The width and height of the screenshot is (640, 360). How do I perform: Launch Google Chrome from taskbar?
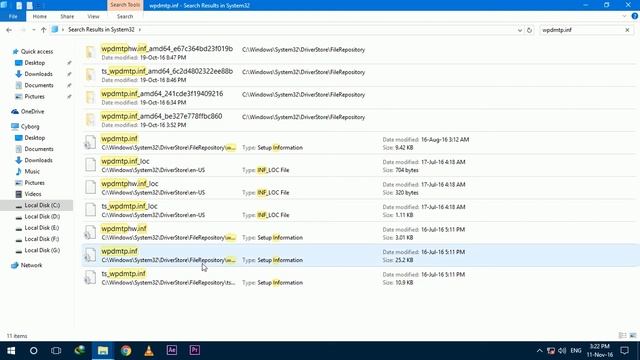pos(126,351)
